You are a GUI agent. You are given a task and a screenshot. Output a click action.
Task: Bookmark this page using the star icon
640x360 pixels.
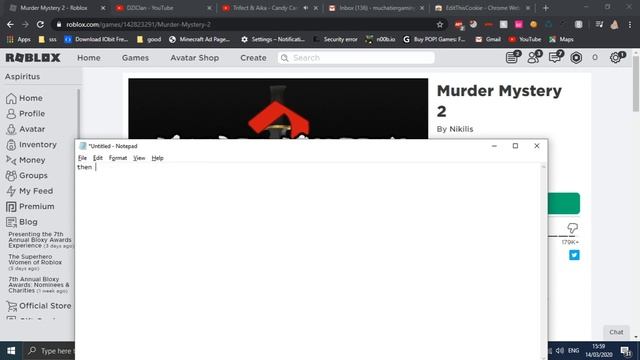pos(440,24)
